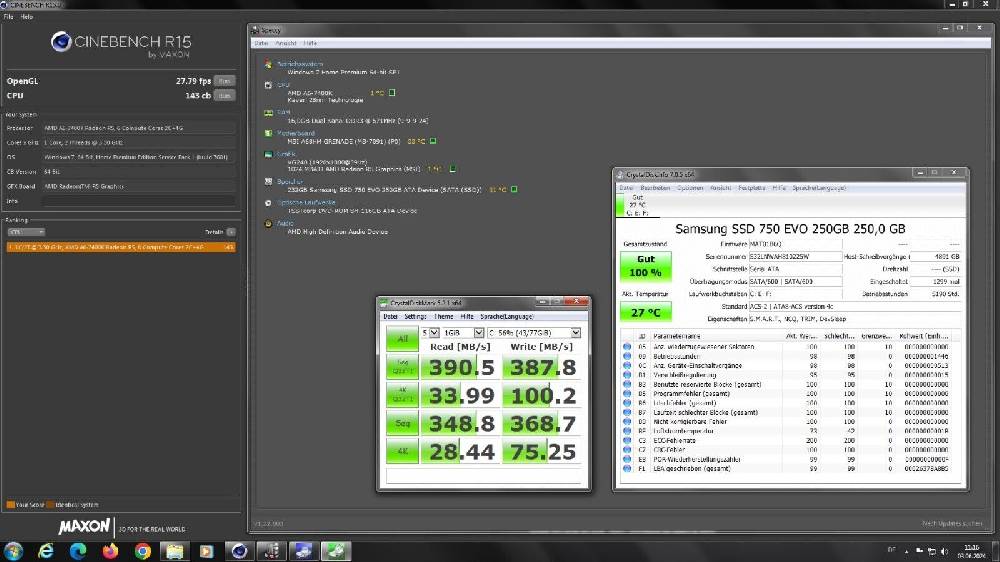Open the Windows Start orb
1000x562 pixels.
pyautogui.click(x=13, y=551)
